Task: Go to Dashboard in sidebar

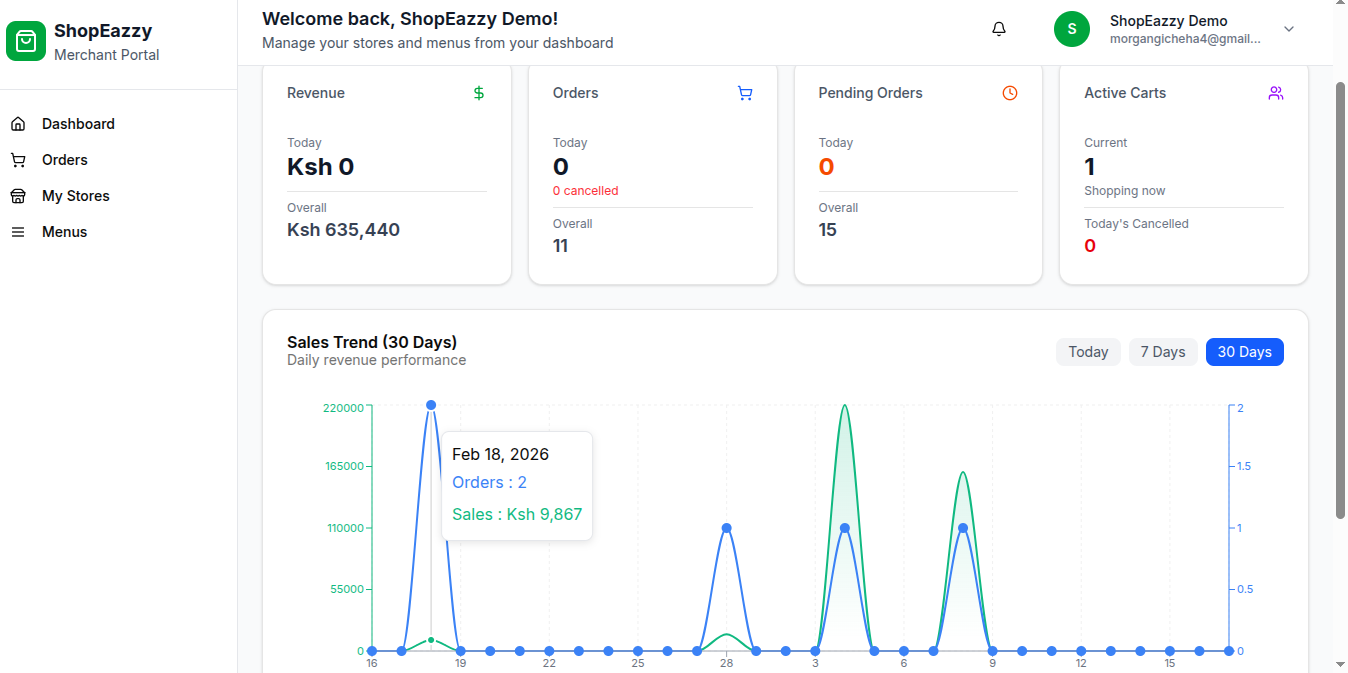Action: tap(78, 124)
